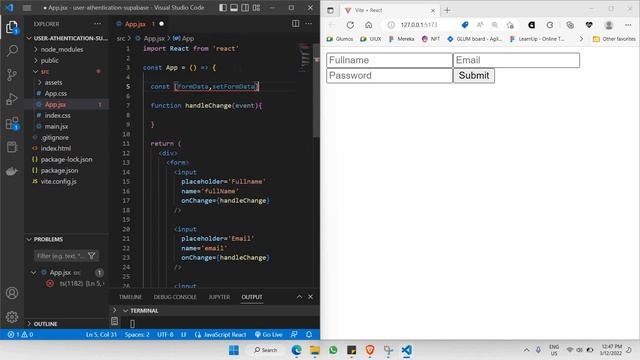
Task: Open the Docker view in activity bar
Action: (x=12, y=171)
